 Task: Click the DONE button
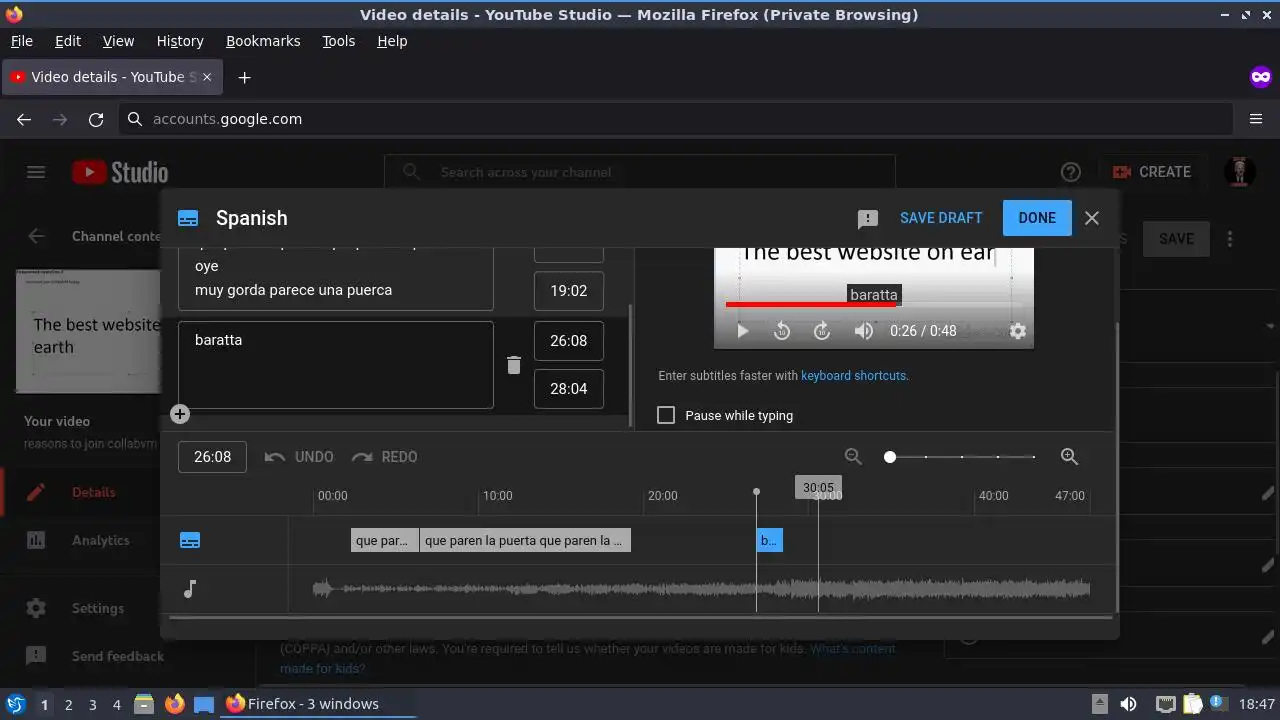tap(1037, 218)
